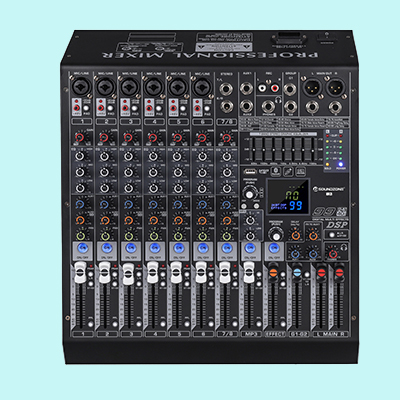400x400 pixels.
Task: Click the light blue G1-G2 fader cap
Action: pos(297,272)
